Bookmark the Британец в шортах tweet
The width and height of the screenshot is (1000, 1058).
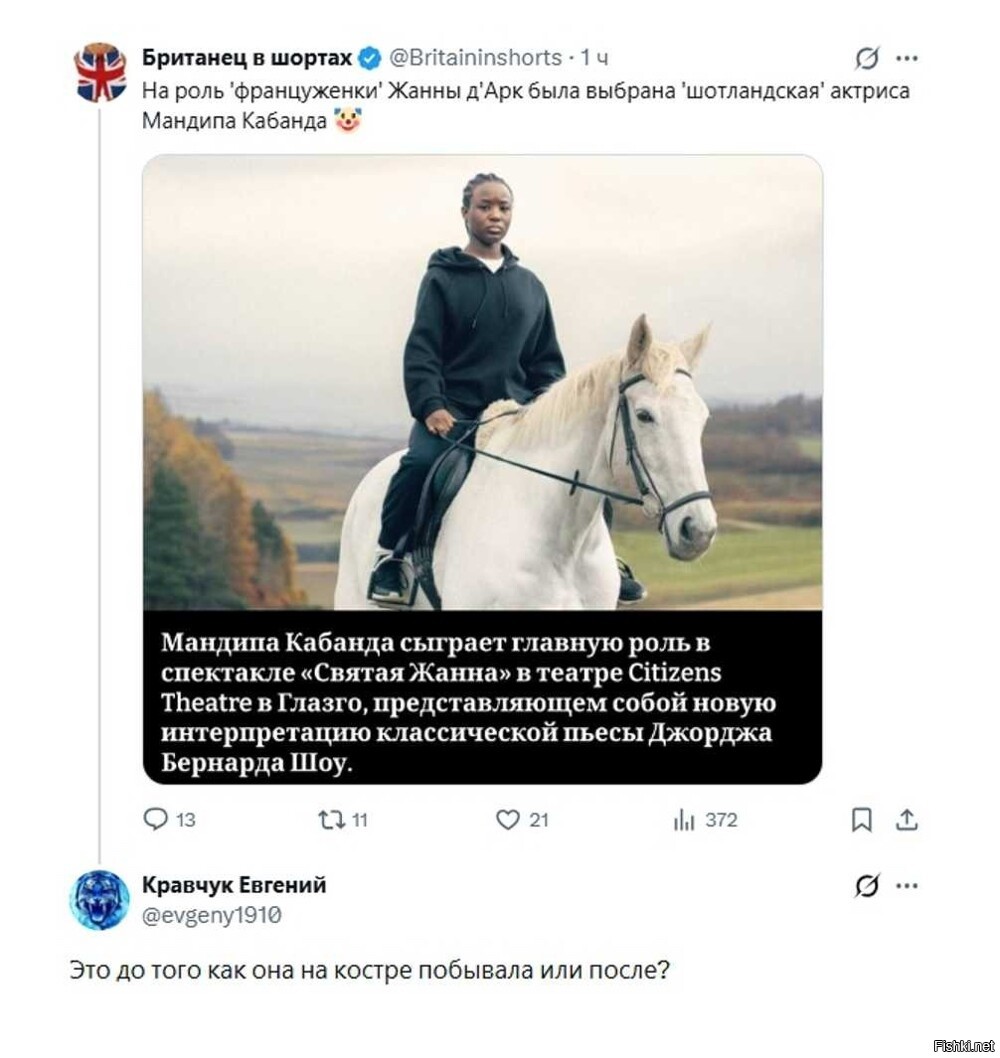tap(861, 820)
